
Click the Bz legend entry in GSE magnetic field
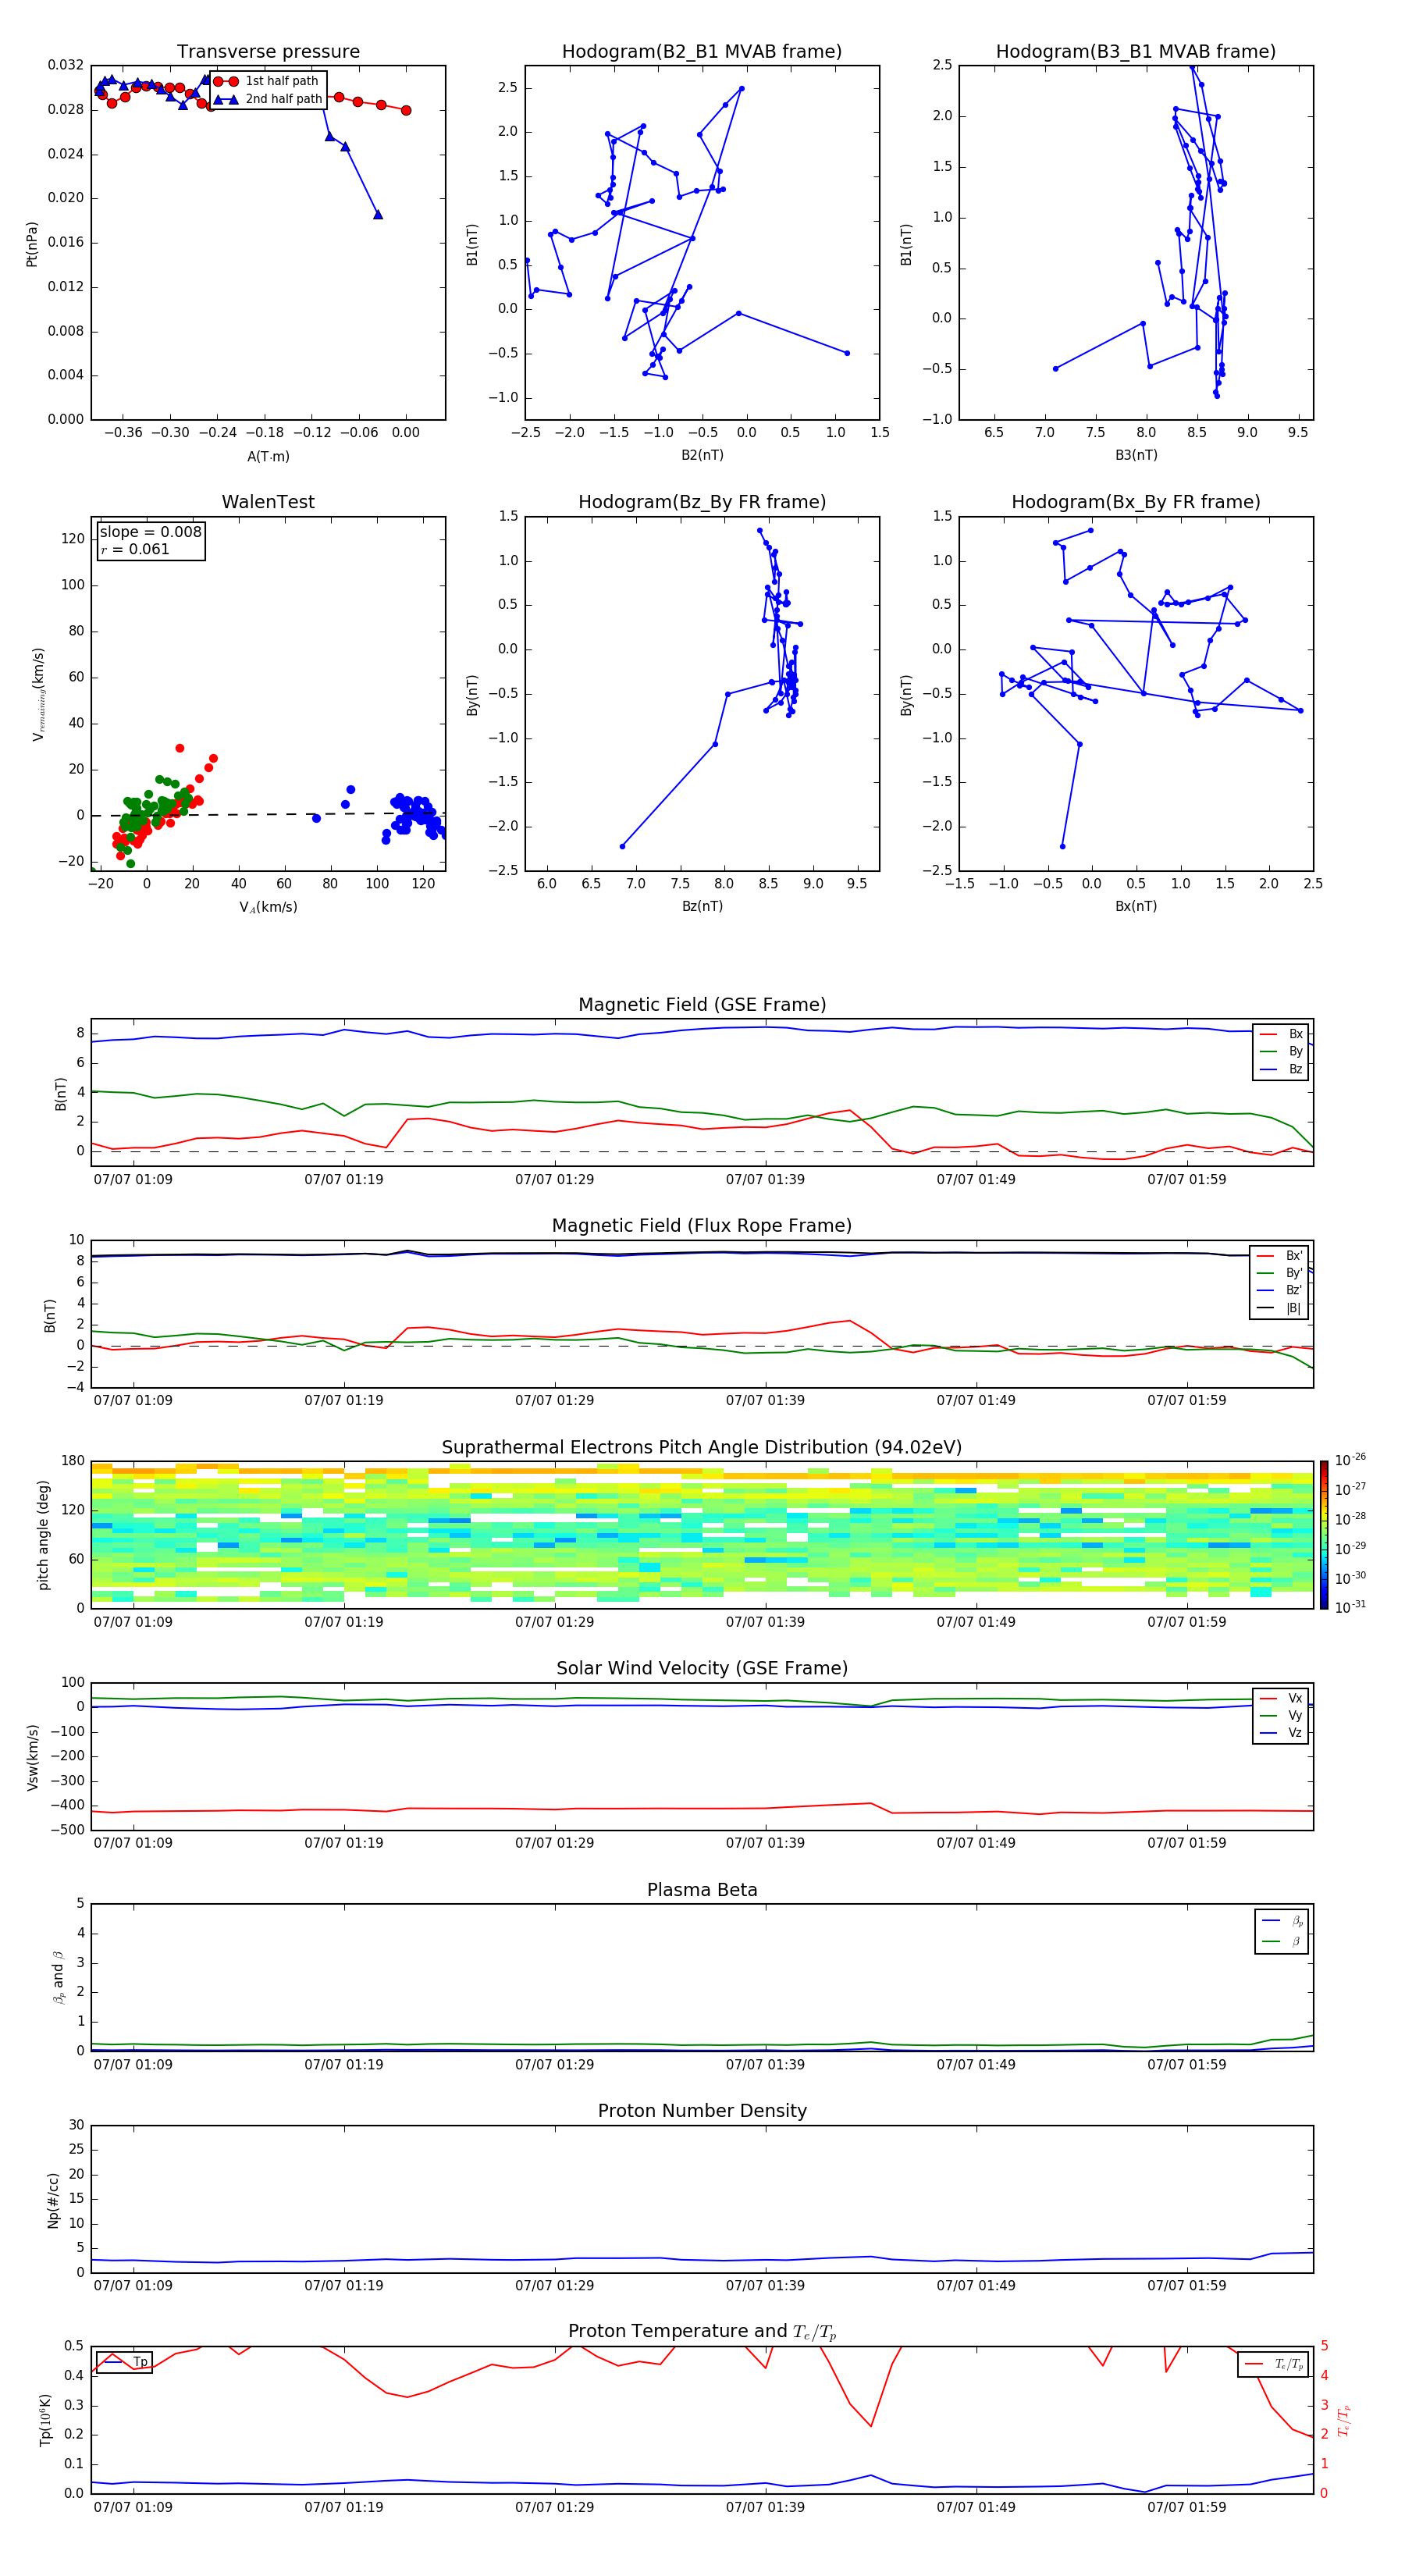1282,1070
